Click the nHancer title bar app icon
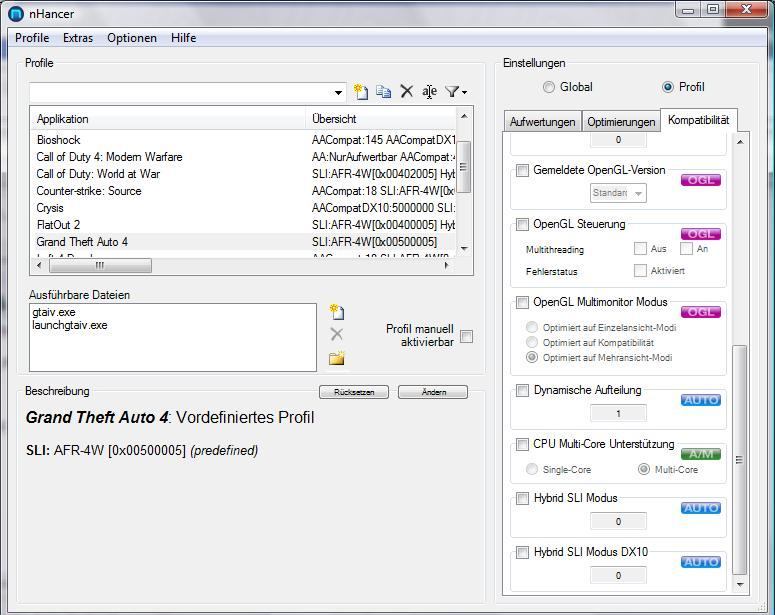 [x=16, y=13]
